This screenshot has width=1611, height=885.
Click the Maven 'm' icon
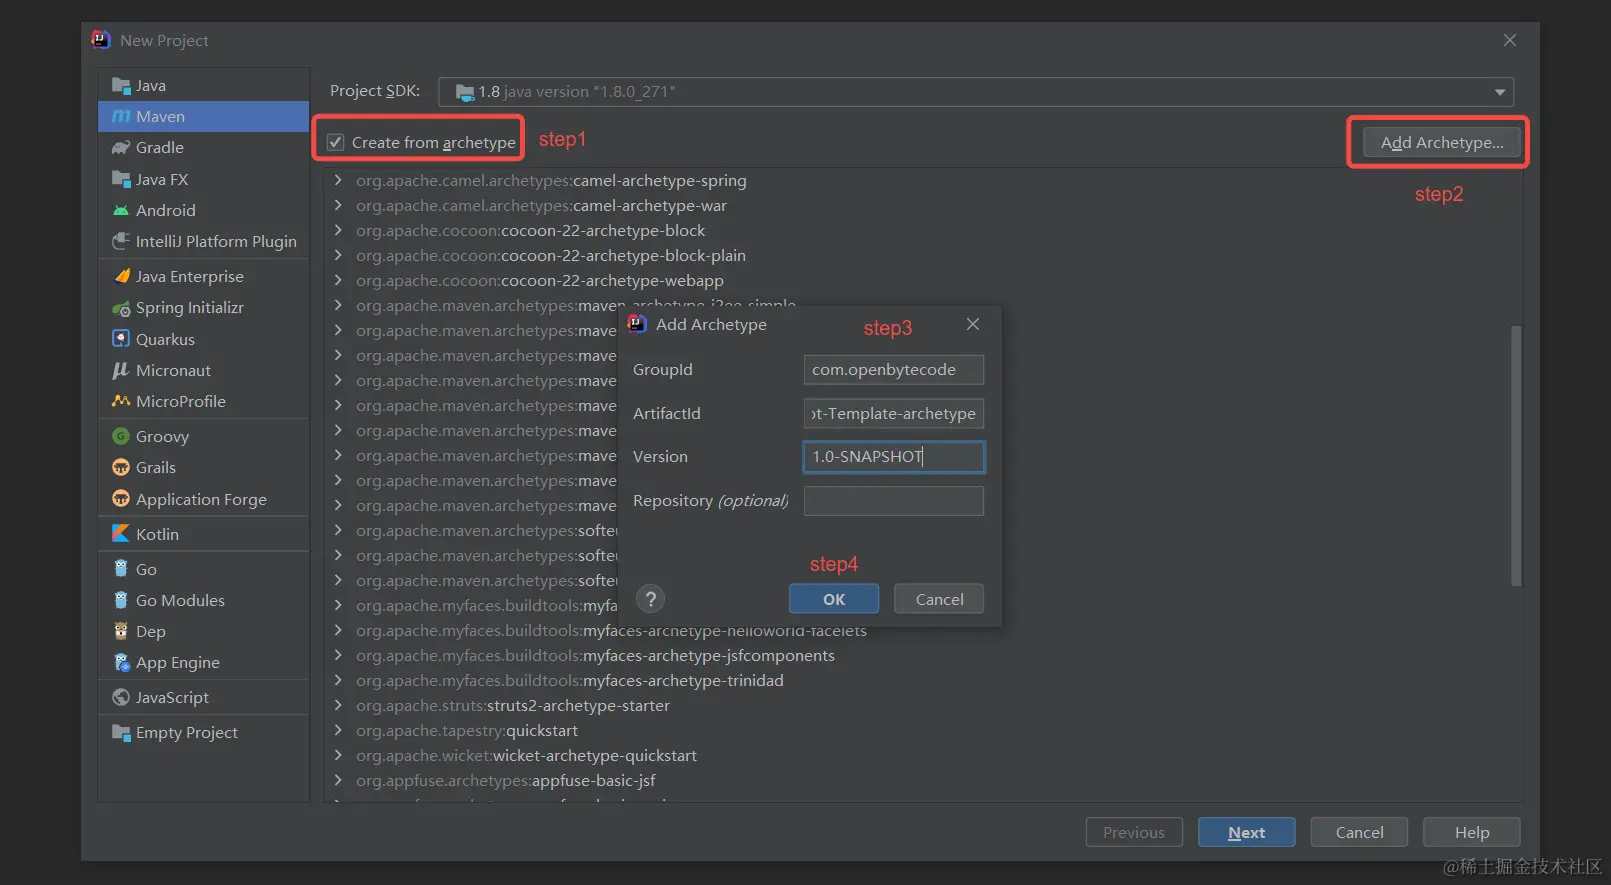point(121,116)
